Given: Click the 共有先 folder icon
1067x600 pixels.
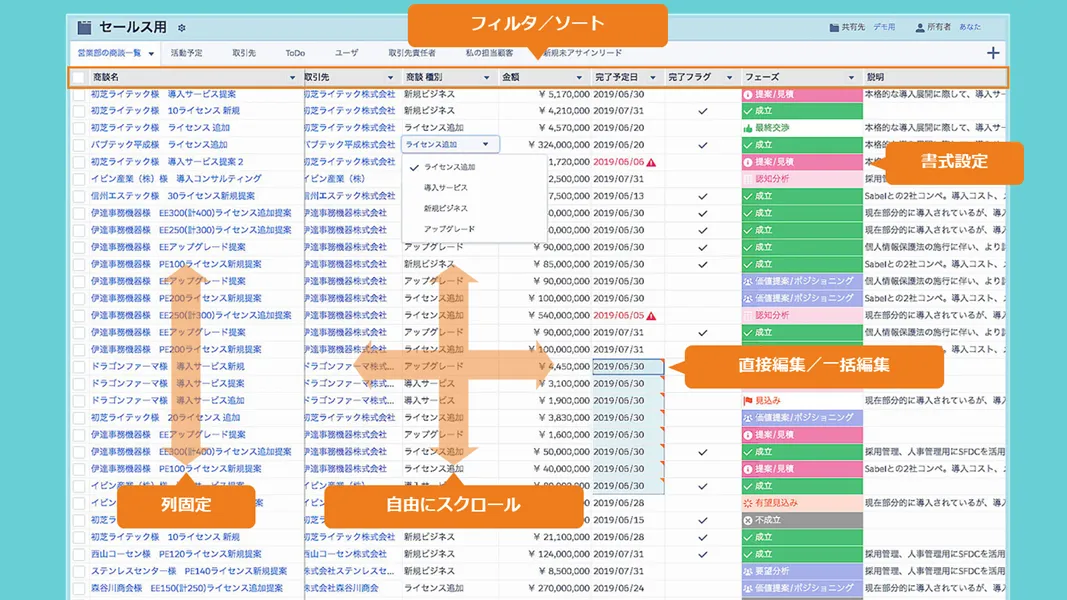Looking at the screenshot, I should pos(834,27).
